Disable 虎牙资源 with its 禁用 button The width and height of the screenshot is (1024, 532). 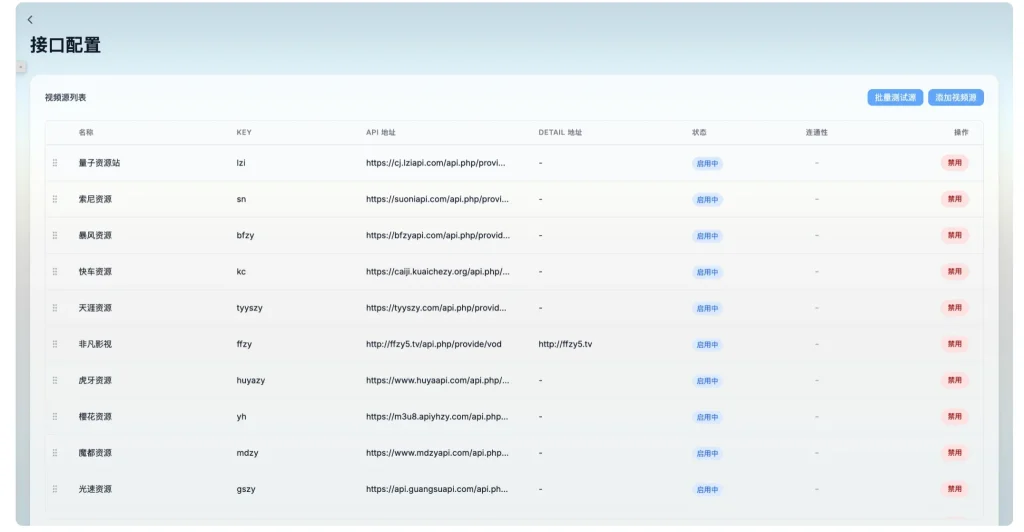[x=954, y=380]
